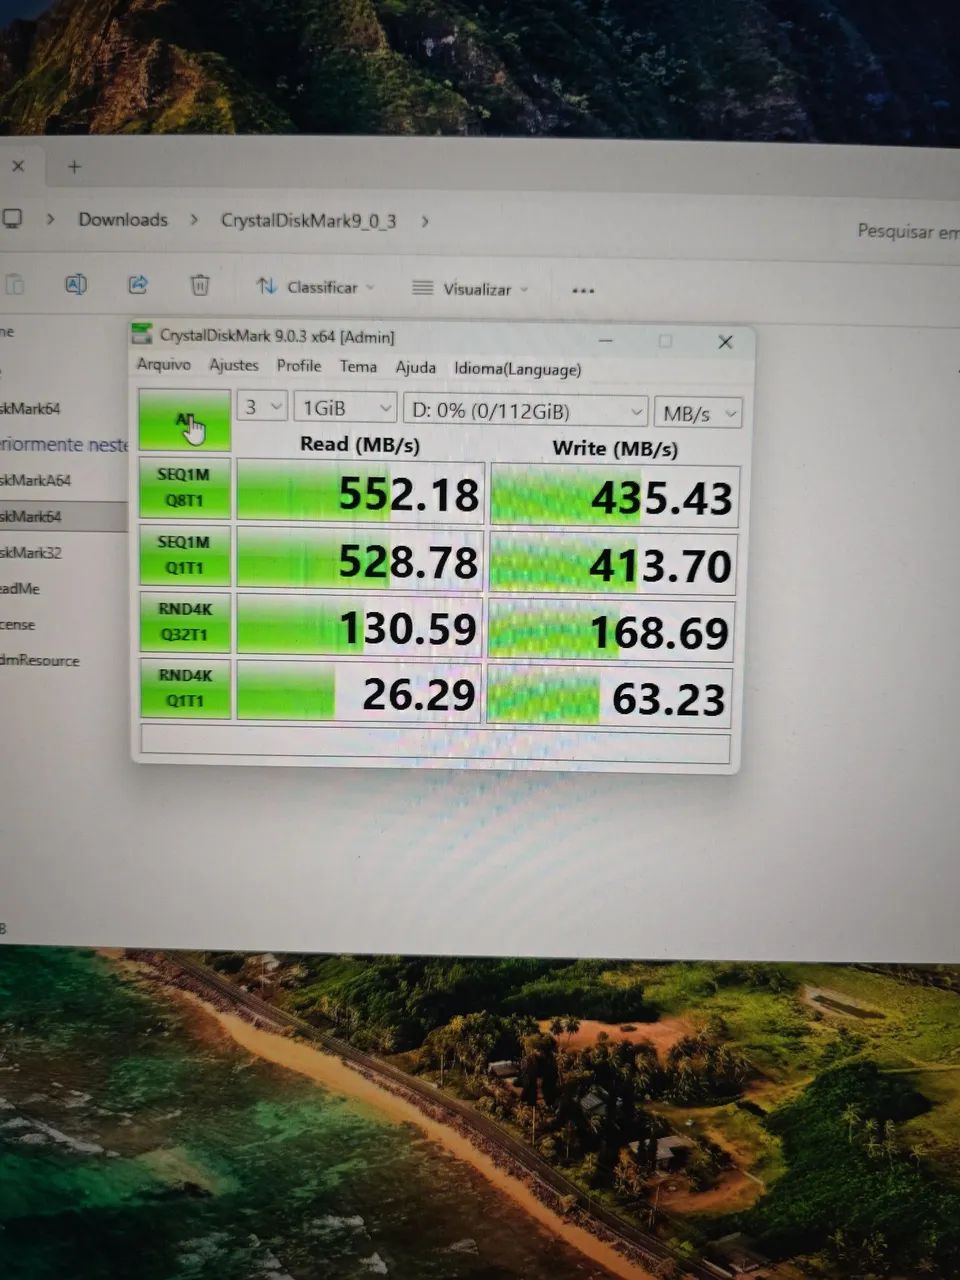Maximize the CrystalDiskMark window
Screen dimensions: 960x1280
pyautogui.click(x=665, y=341)
